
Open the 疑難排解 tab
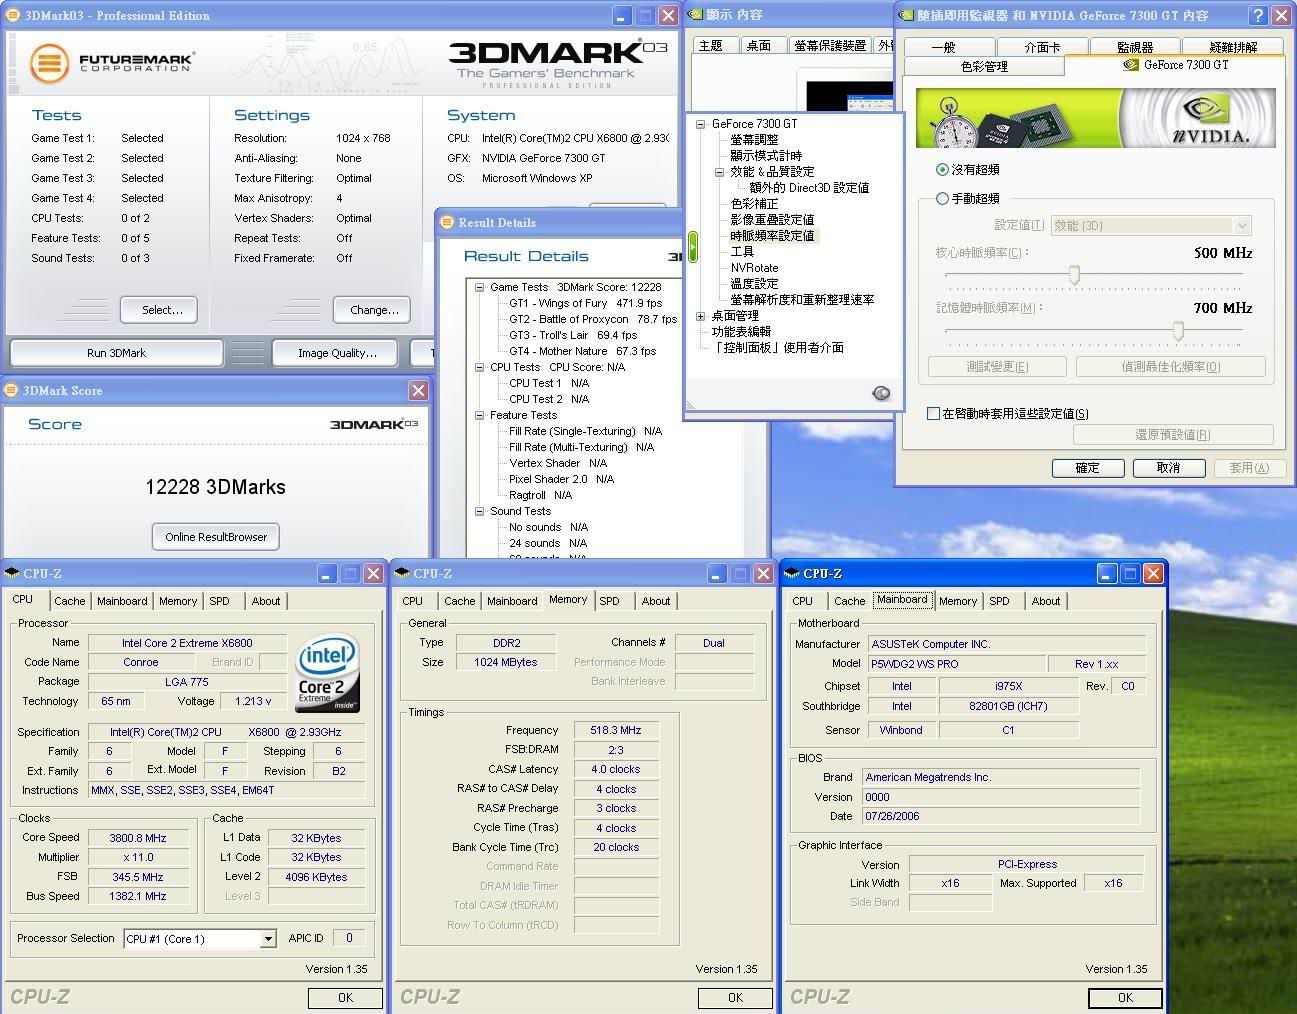tap(1233, 47)
